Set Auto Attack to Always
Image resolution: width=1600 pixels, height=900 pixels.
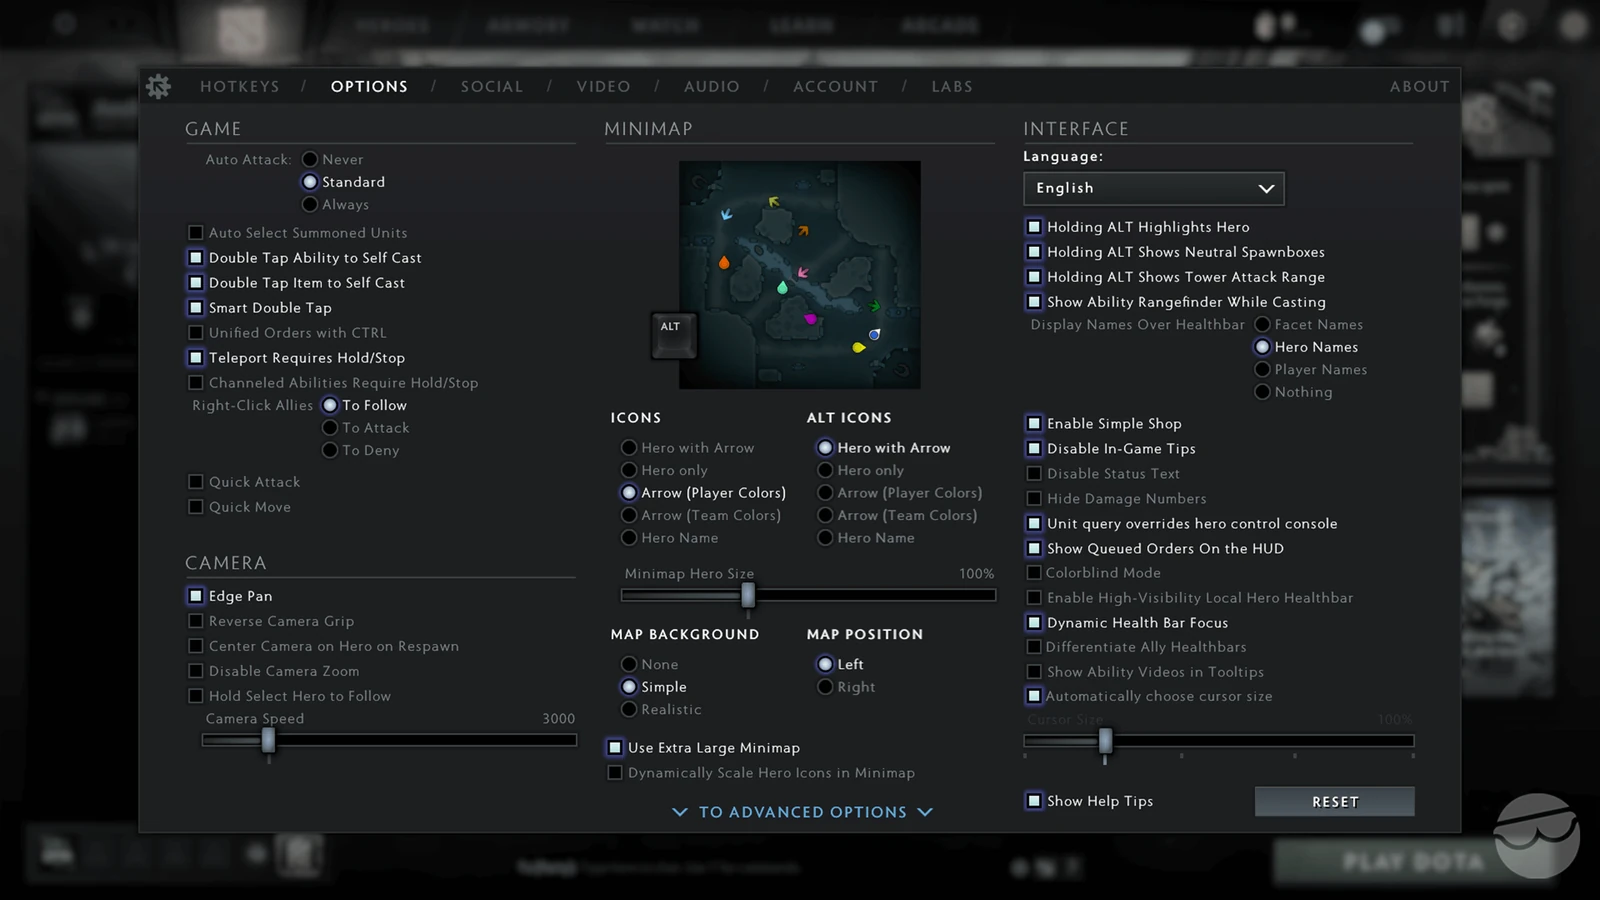click(x=310, y=204)
